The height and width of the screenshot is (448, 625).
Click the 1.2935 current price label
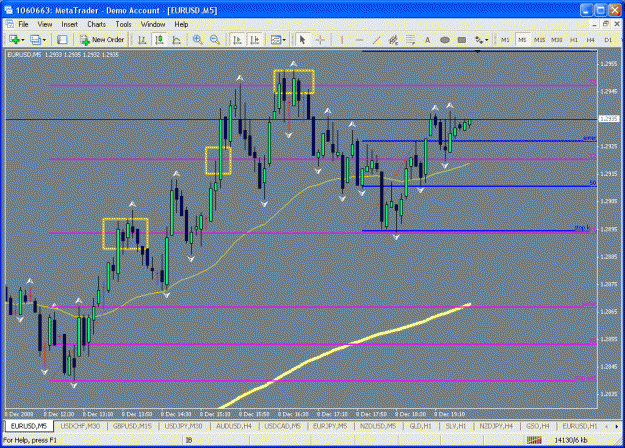(x=609, y=119)
